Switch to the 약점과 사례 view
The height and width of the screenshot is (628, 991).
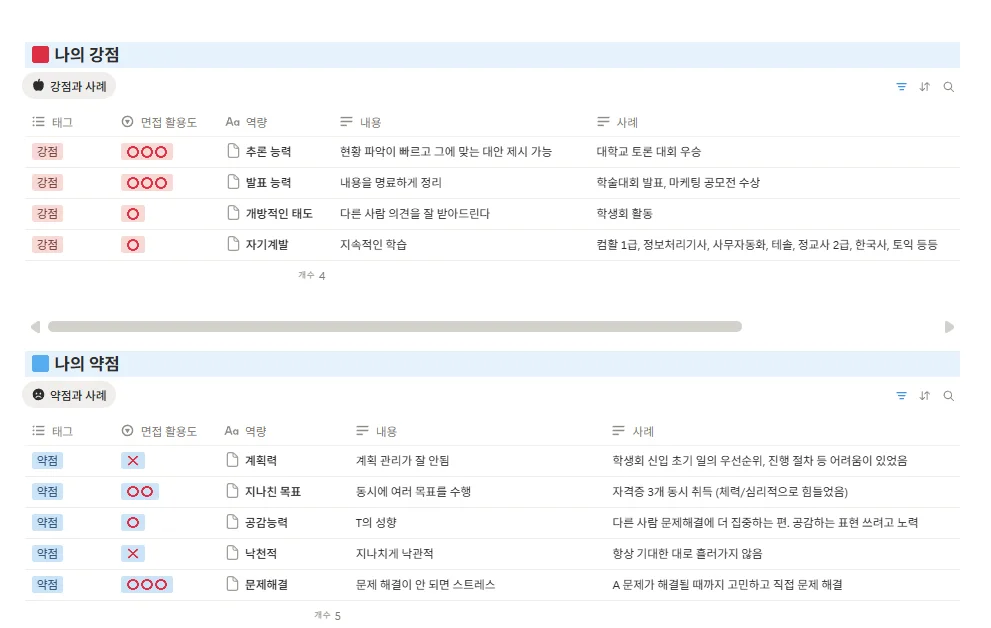pyautogui.click(x=69, y=396)
